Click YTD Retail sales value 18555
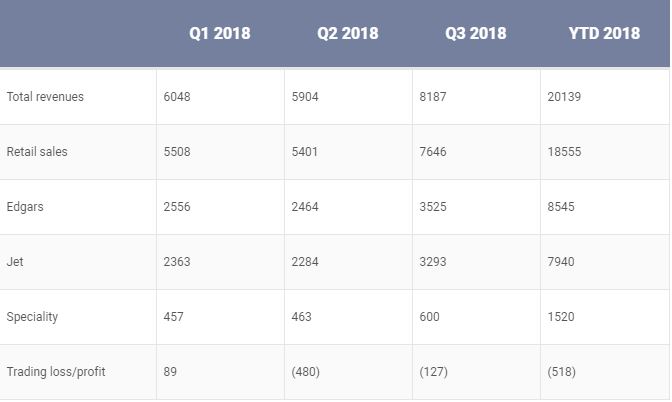Viewport: 672px width, 402px height. tap(564, 152)
